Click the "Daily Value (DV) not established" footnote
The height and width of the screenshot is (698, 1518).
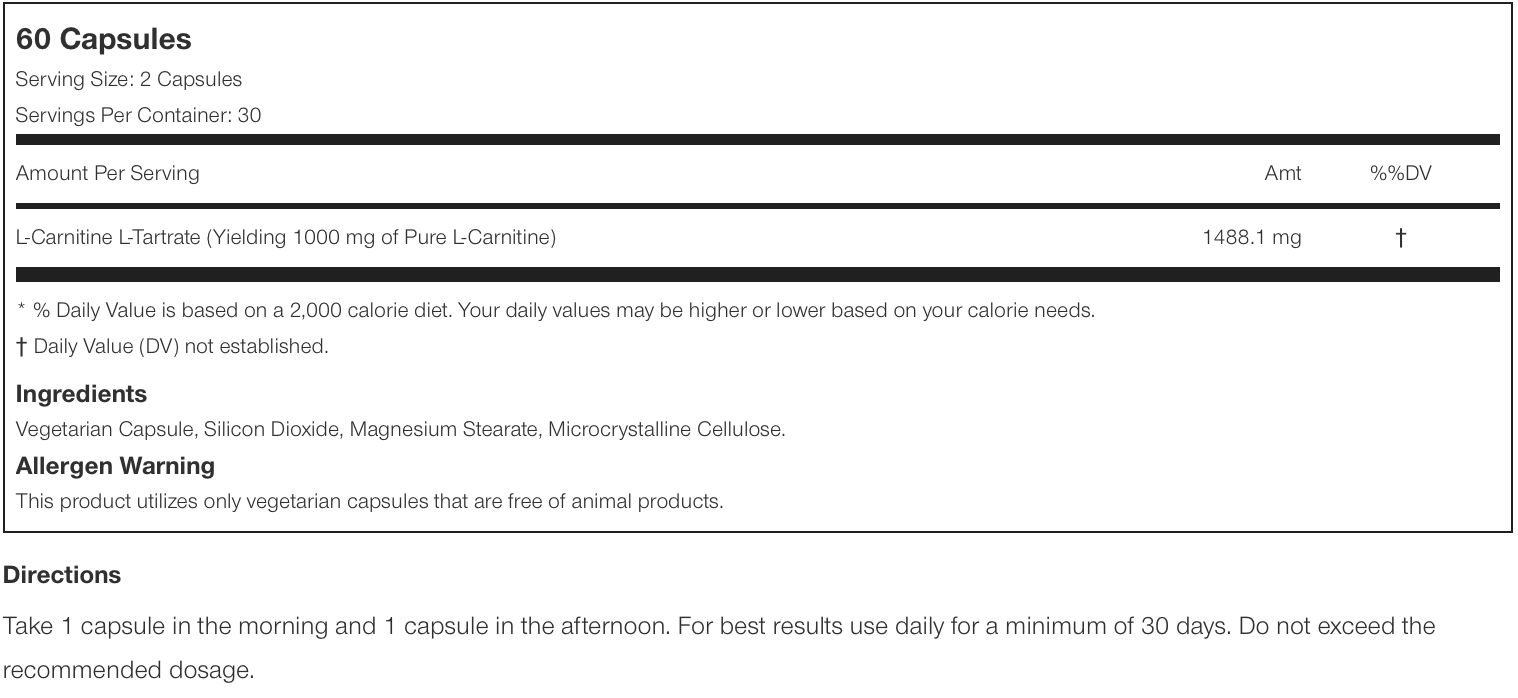[172, 346]
